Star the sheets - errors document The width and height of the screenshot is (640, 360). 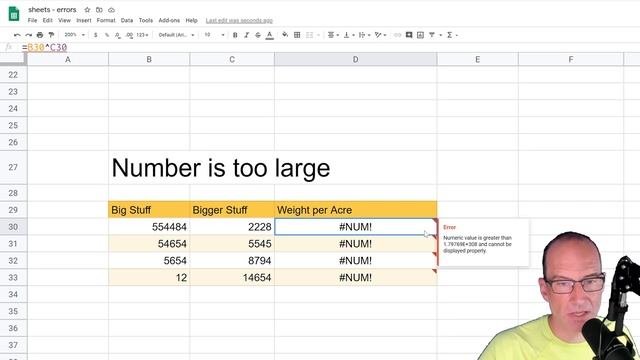click(x=87, y=9)
